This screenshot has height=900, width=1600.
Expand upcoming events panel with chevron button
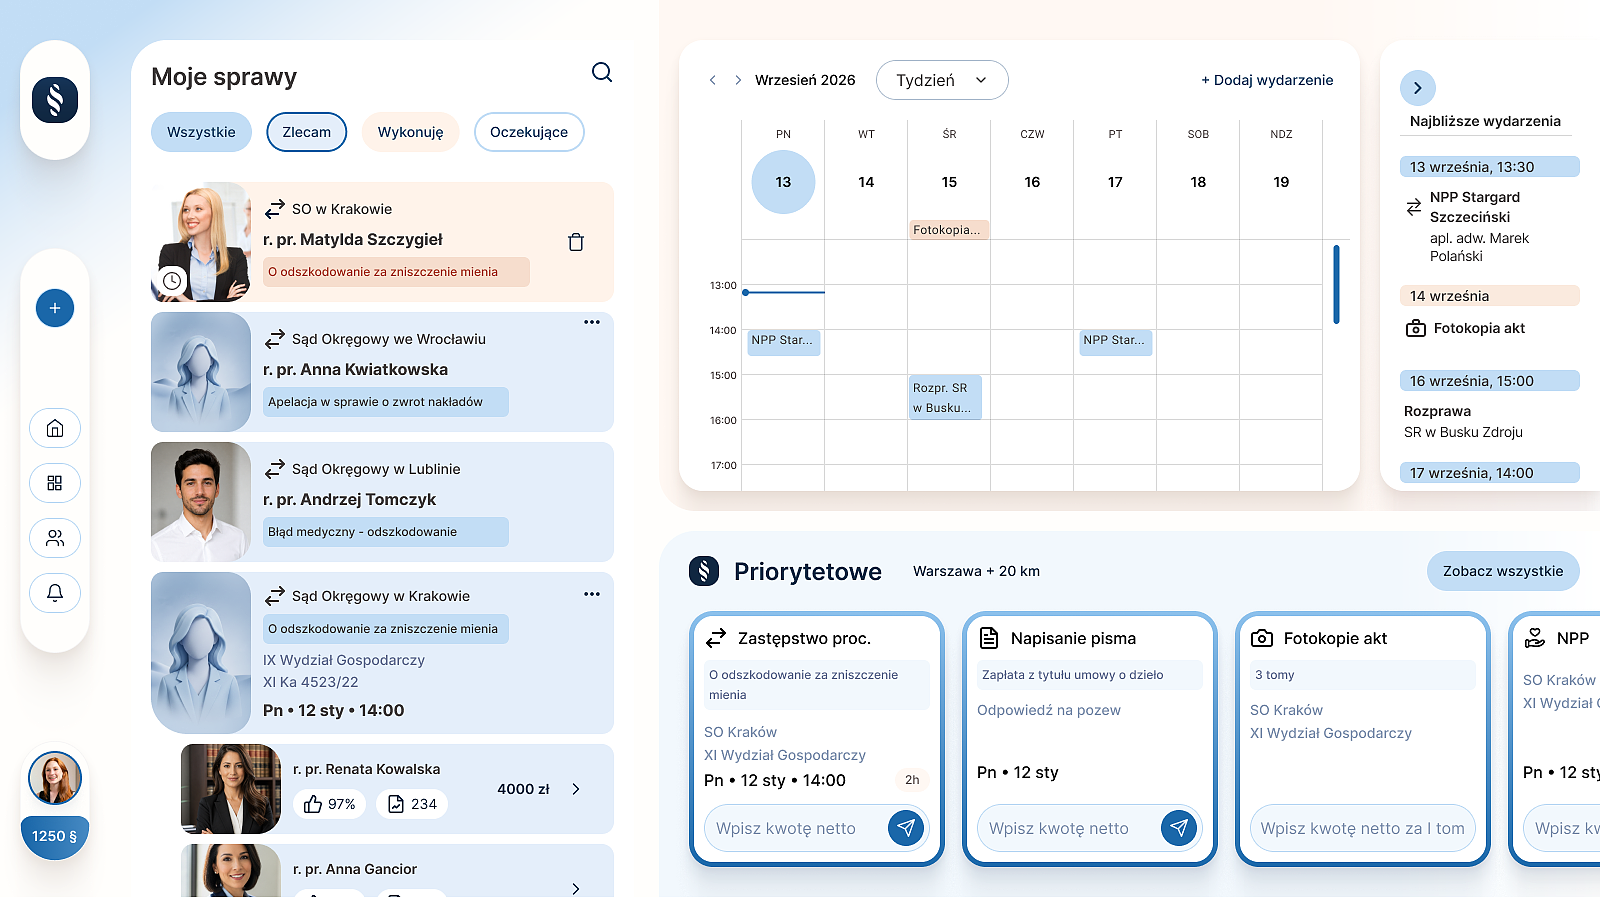pos(1418,88)
